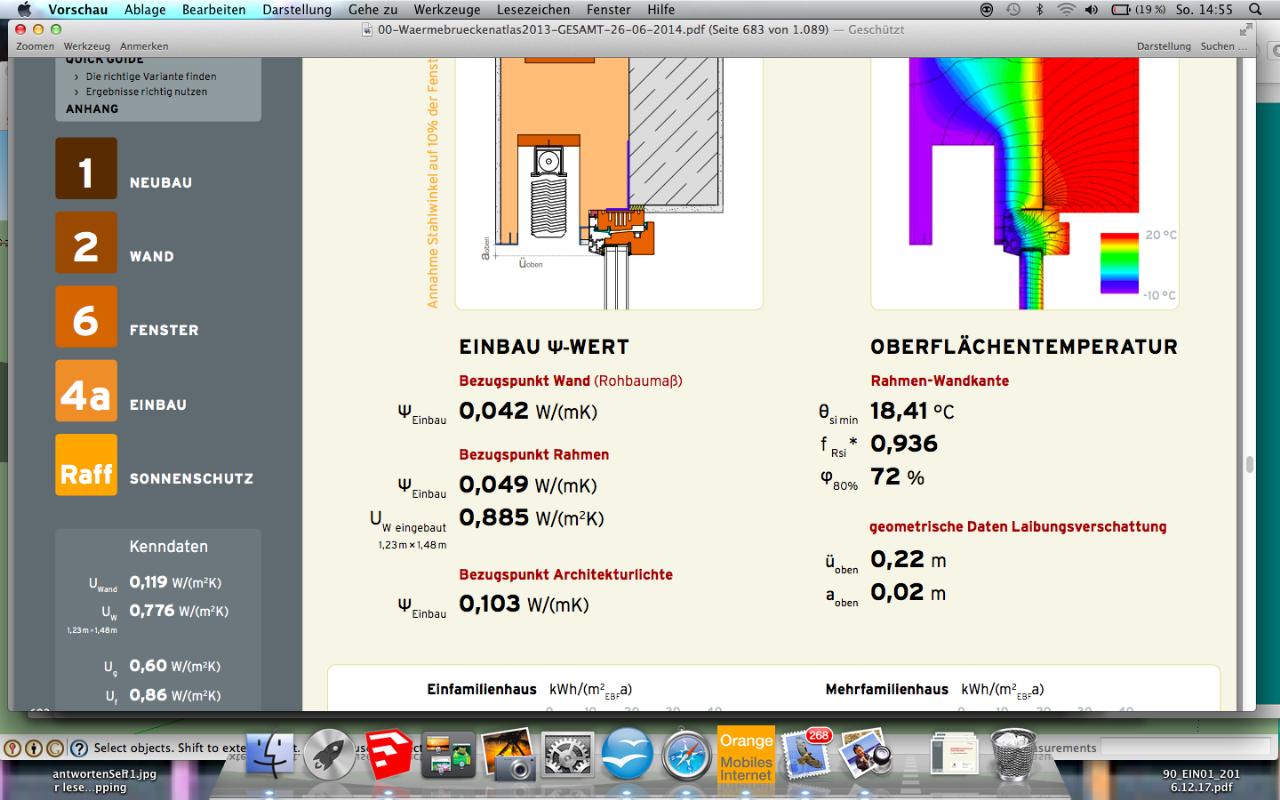Launch Safari from the Dock

click(x=686, y=755)
